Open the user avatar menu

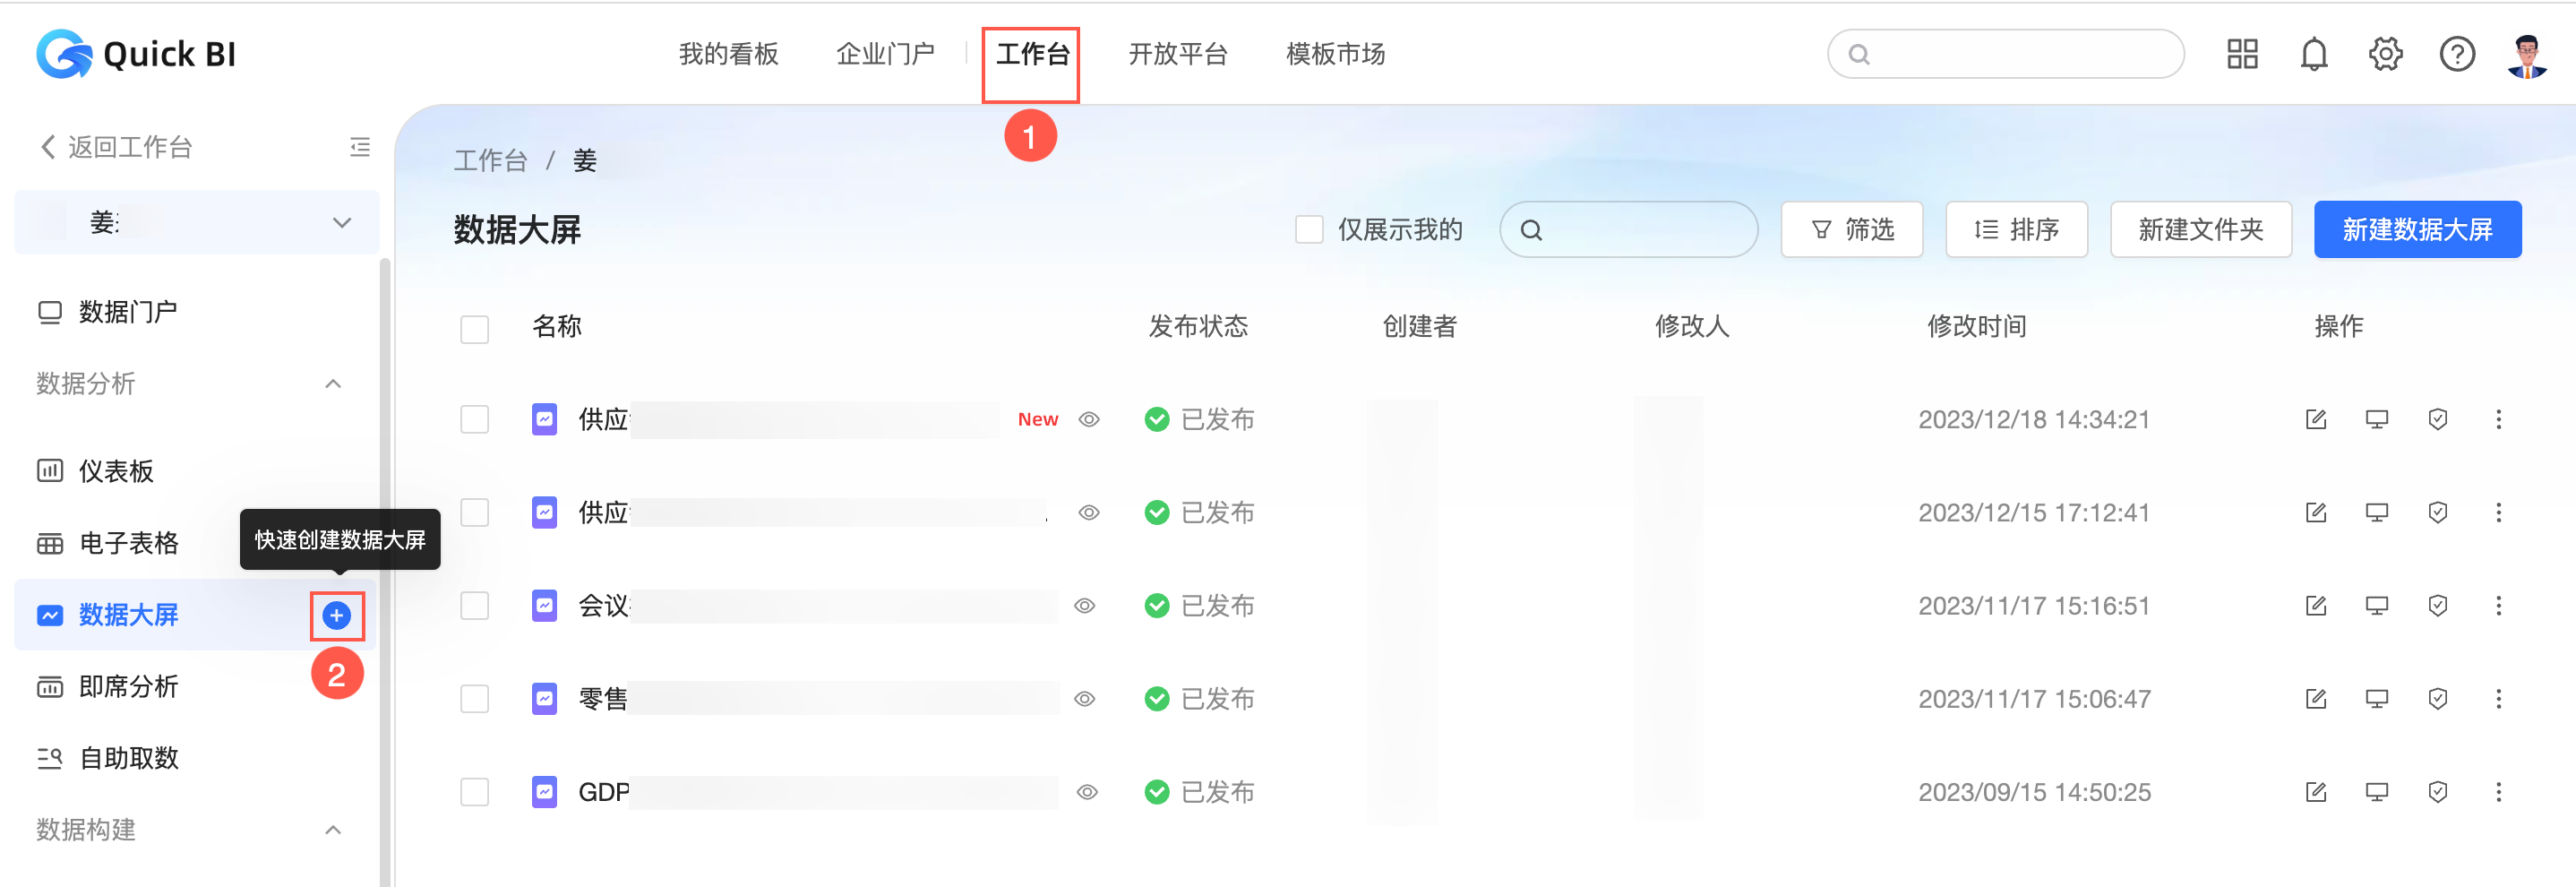pos(2527,55)
